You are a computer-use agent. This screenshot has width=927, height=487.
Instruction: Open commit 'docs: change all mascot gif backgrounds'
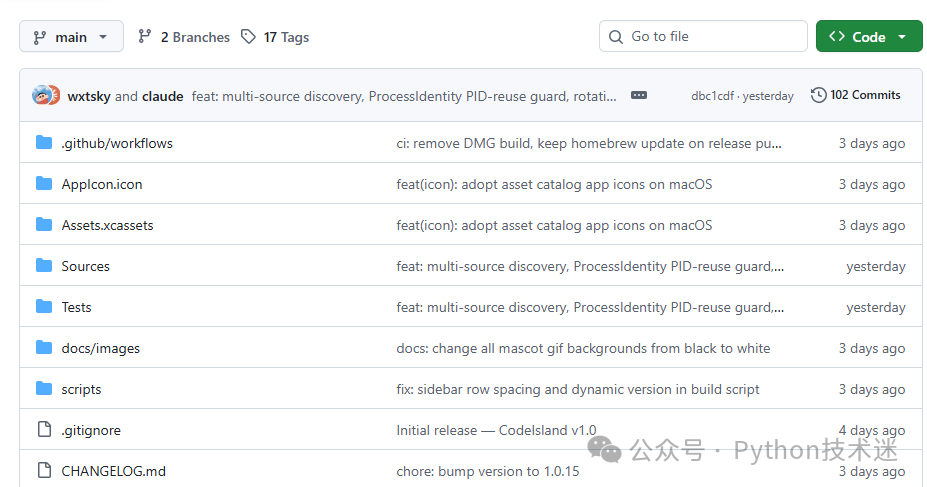[583, 349]
